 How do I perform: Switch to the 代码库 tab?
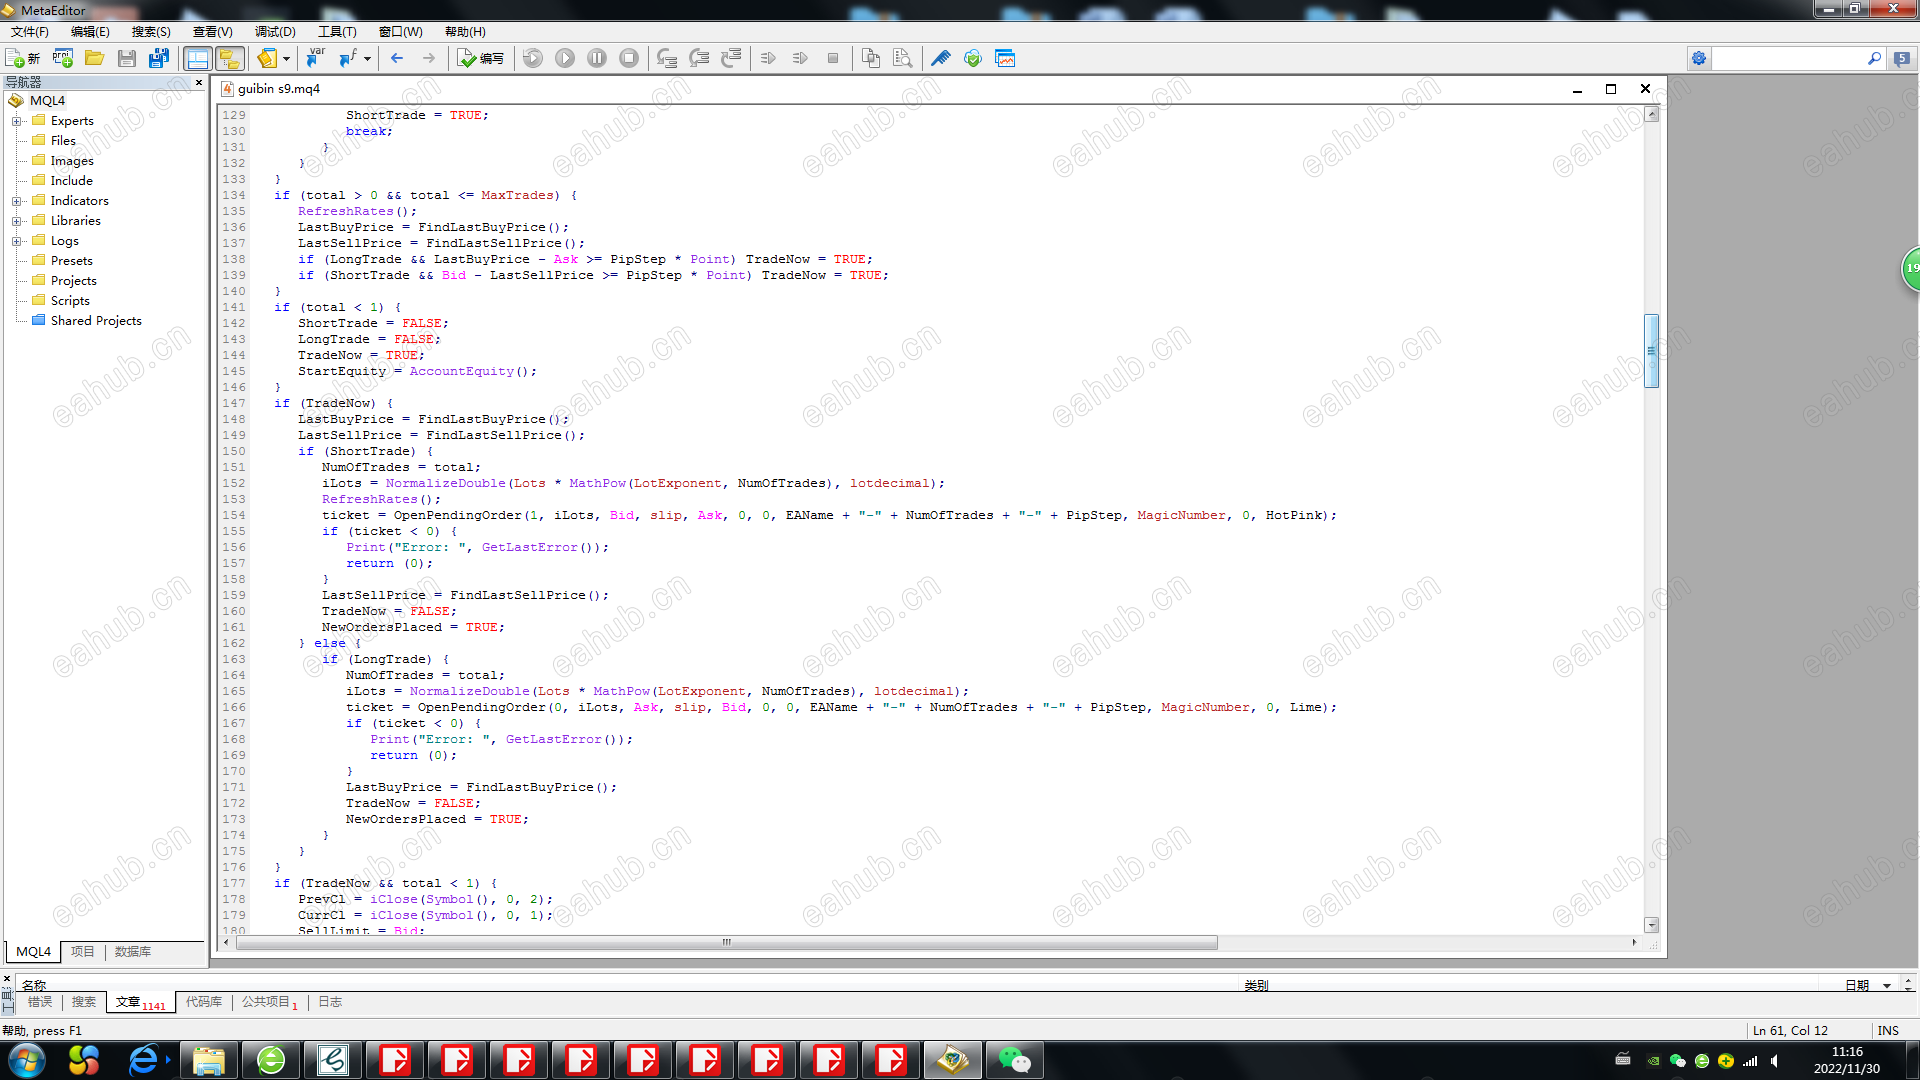204,1002
